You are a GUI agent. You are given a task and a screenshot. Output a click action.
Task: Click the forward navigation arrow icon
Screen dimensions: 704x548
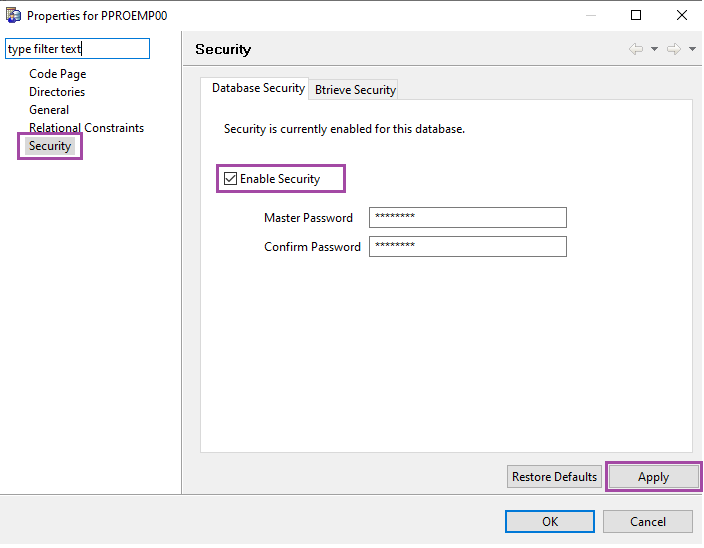[x=674, y=49]
